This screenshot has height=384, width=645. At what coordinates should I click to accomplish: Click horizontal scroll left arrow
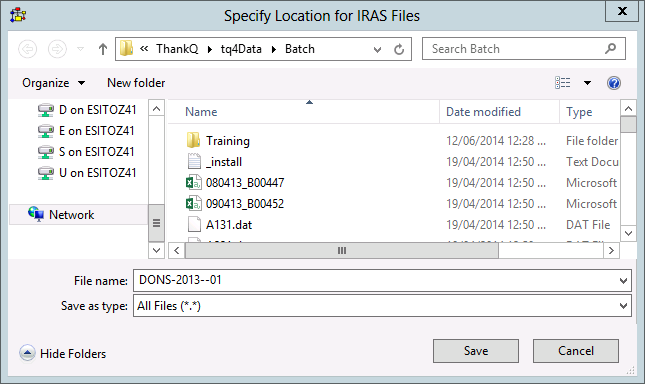pyautogui.click(x=177, y=250)
